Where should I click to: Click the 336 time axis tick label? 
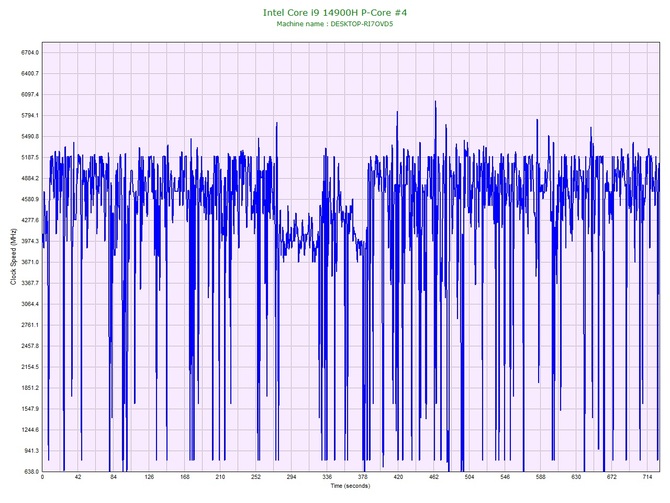327,477
